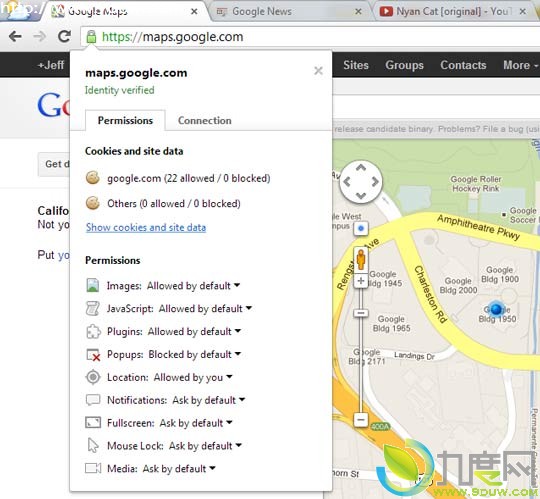Image resolution: width=540 pixels, height=499 pixels.
Task: Select the Permissions tab
Action: coord(125,120)
